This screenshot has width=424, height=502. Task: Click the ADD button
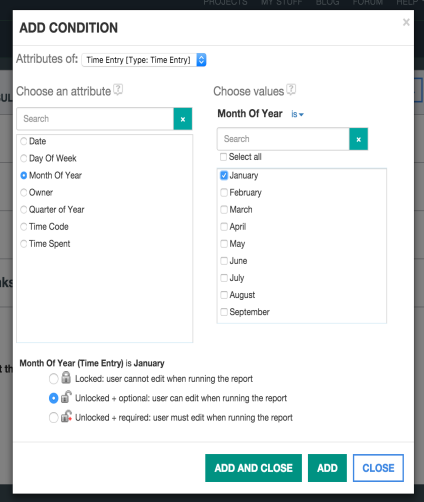pos(327,468)
